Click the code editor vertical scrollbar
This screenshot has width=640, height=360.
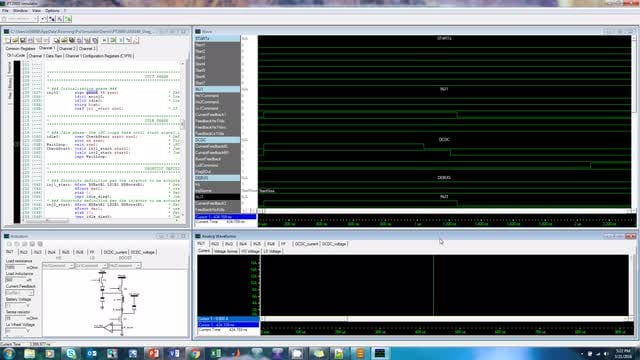[182, 139]
